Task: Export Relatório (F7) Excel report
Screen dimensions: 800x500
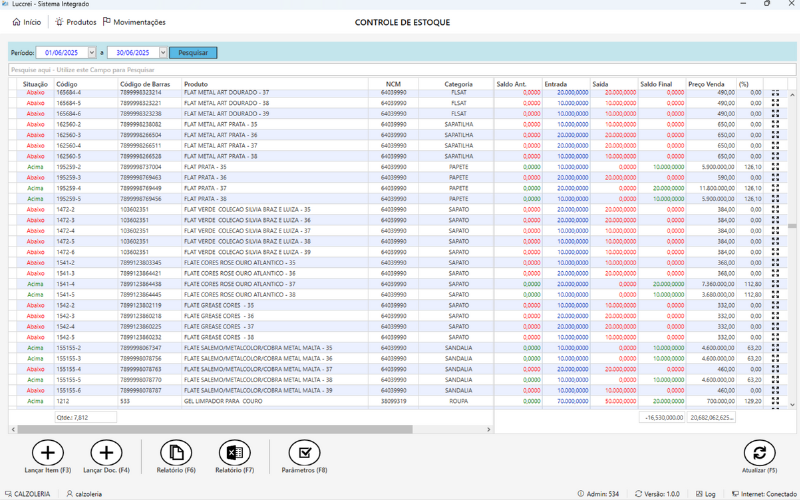Action: [x=235, y=453]
